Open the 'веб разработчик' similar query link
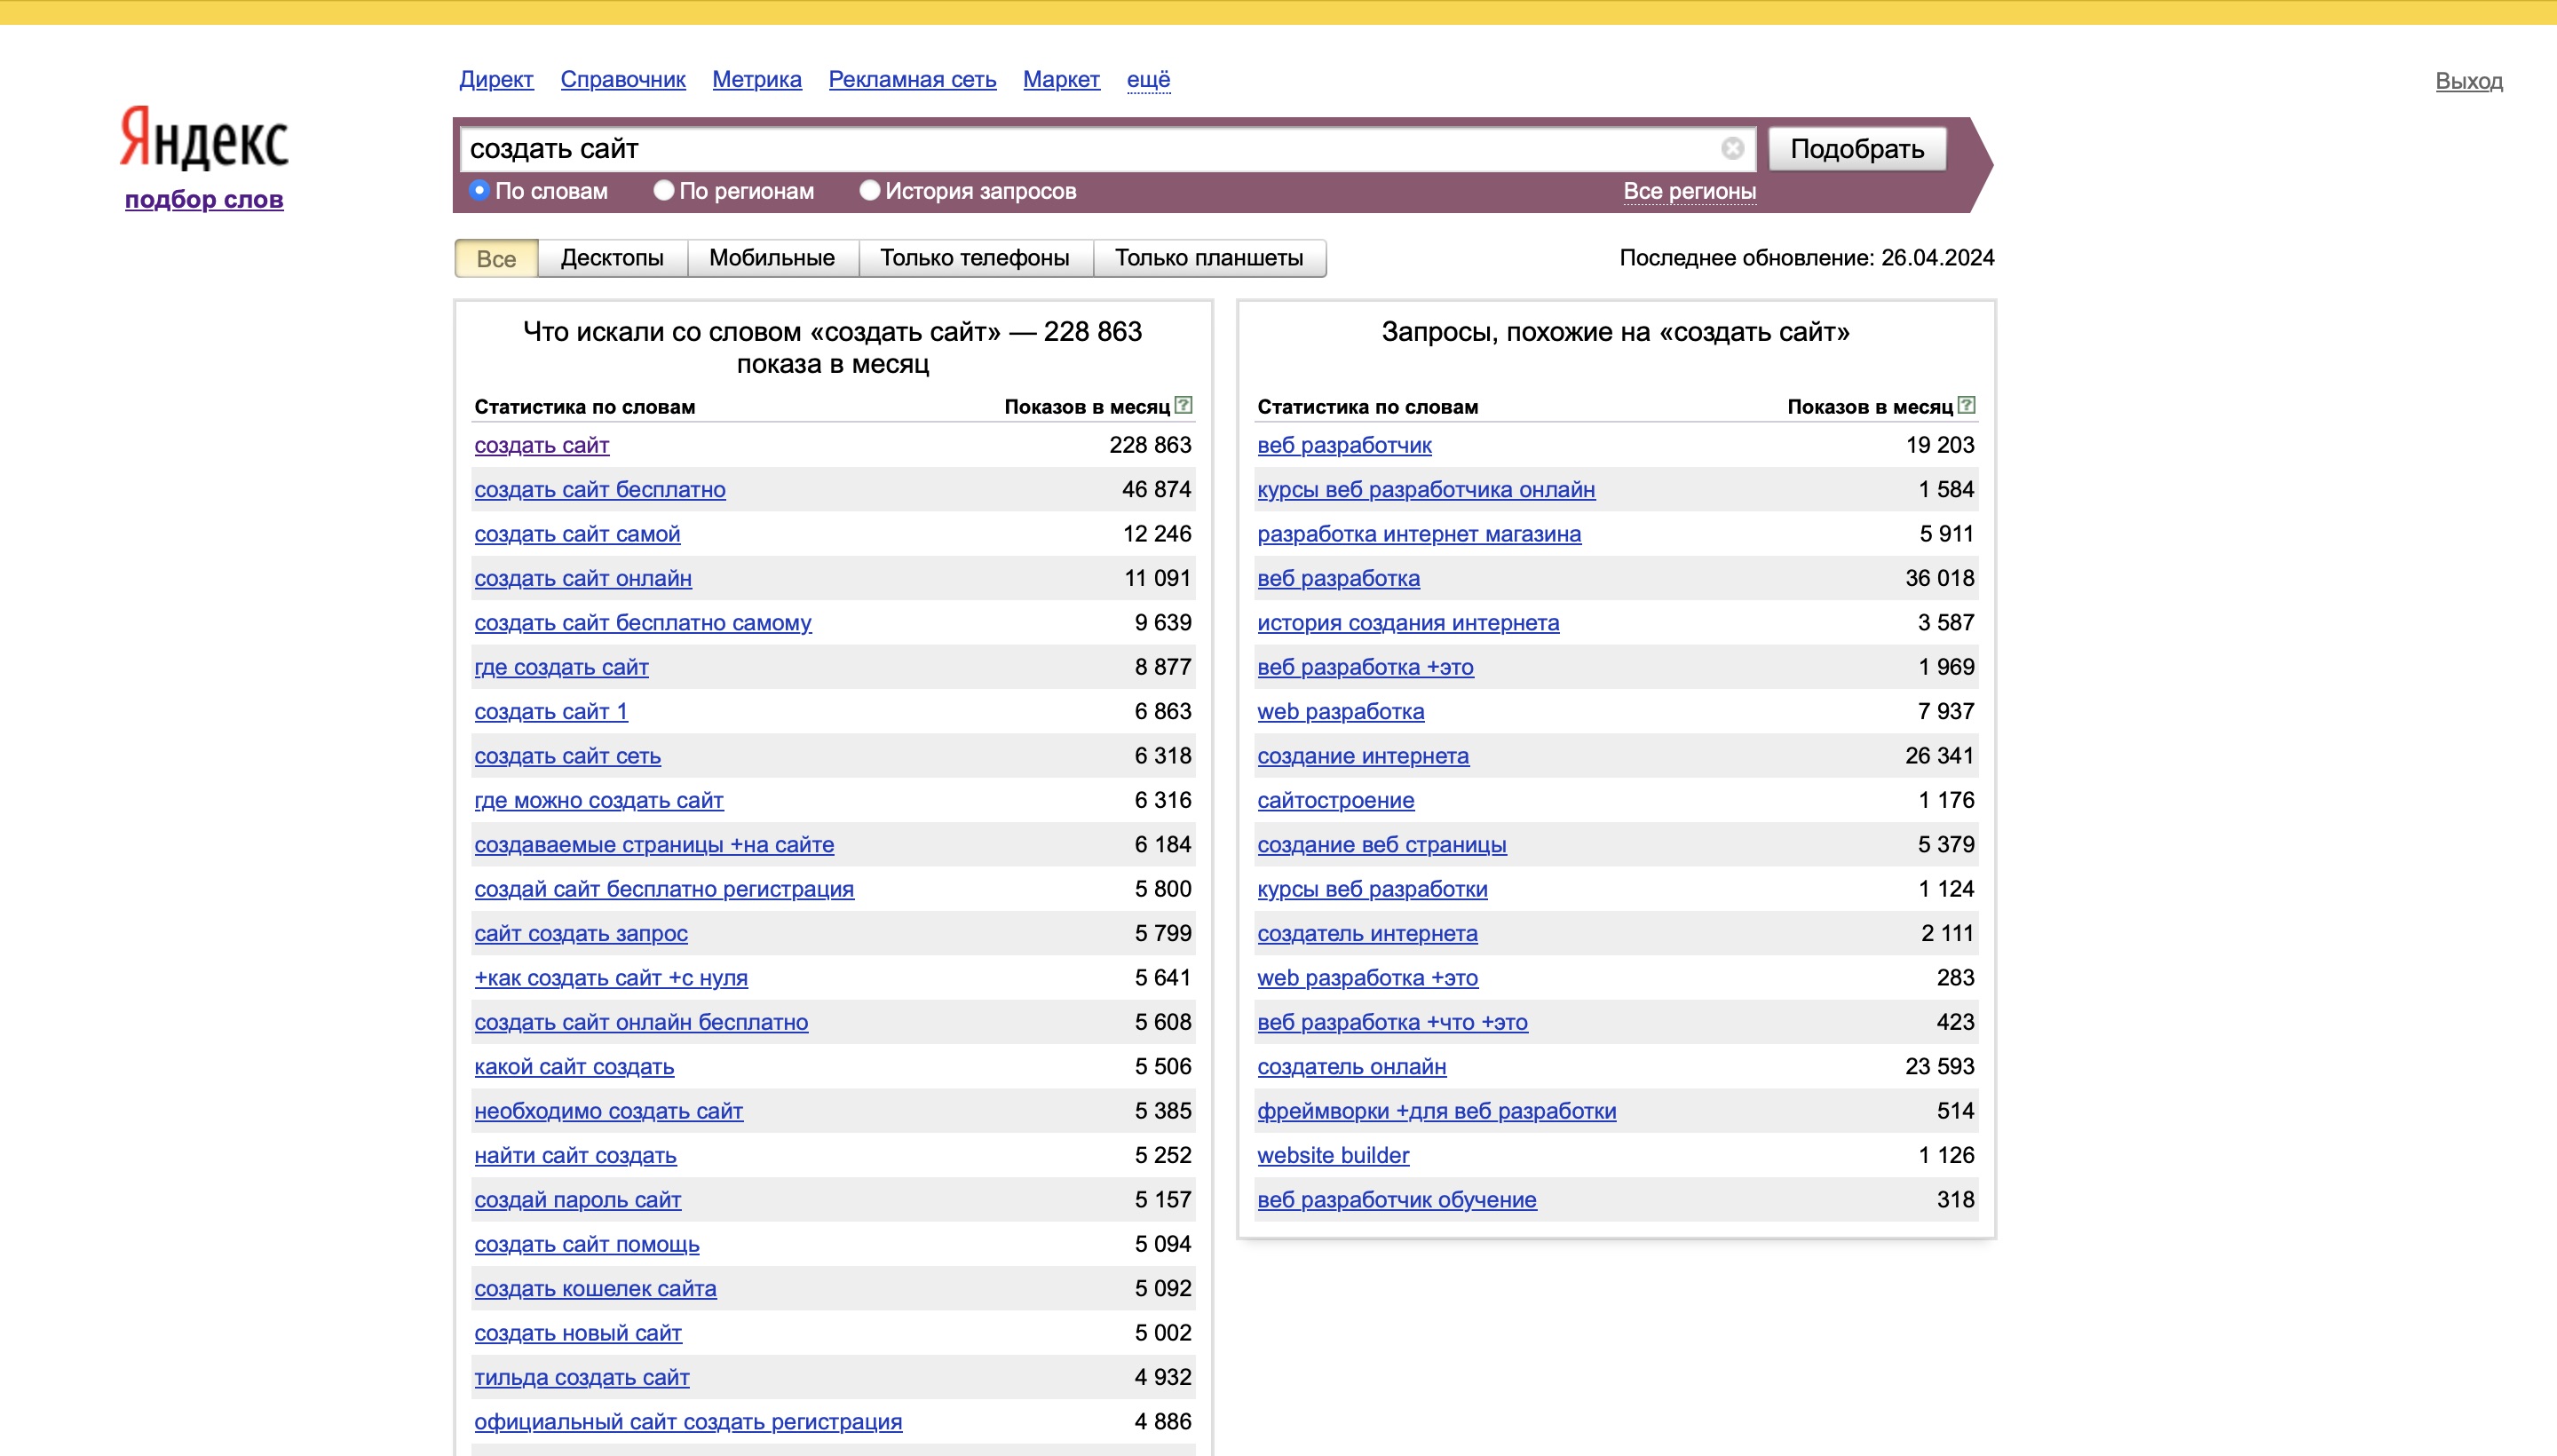The image size is (2557, 1456). (1344, 445)
